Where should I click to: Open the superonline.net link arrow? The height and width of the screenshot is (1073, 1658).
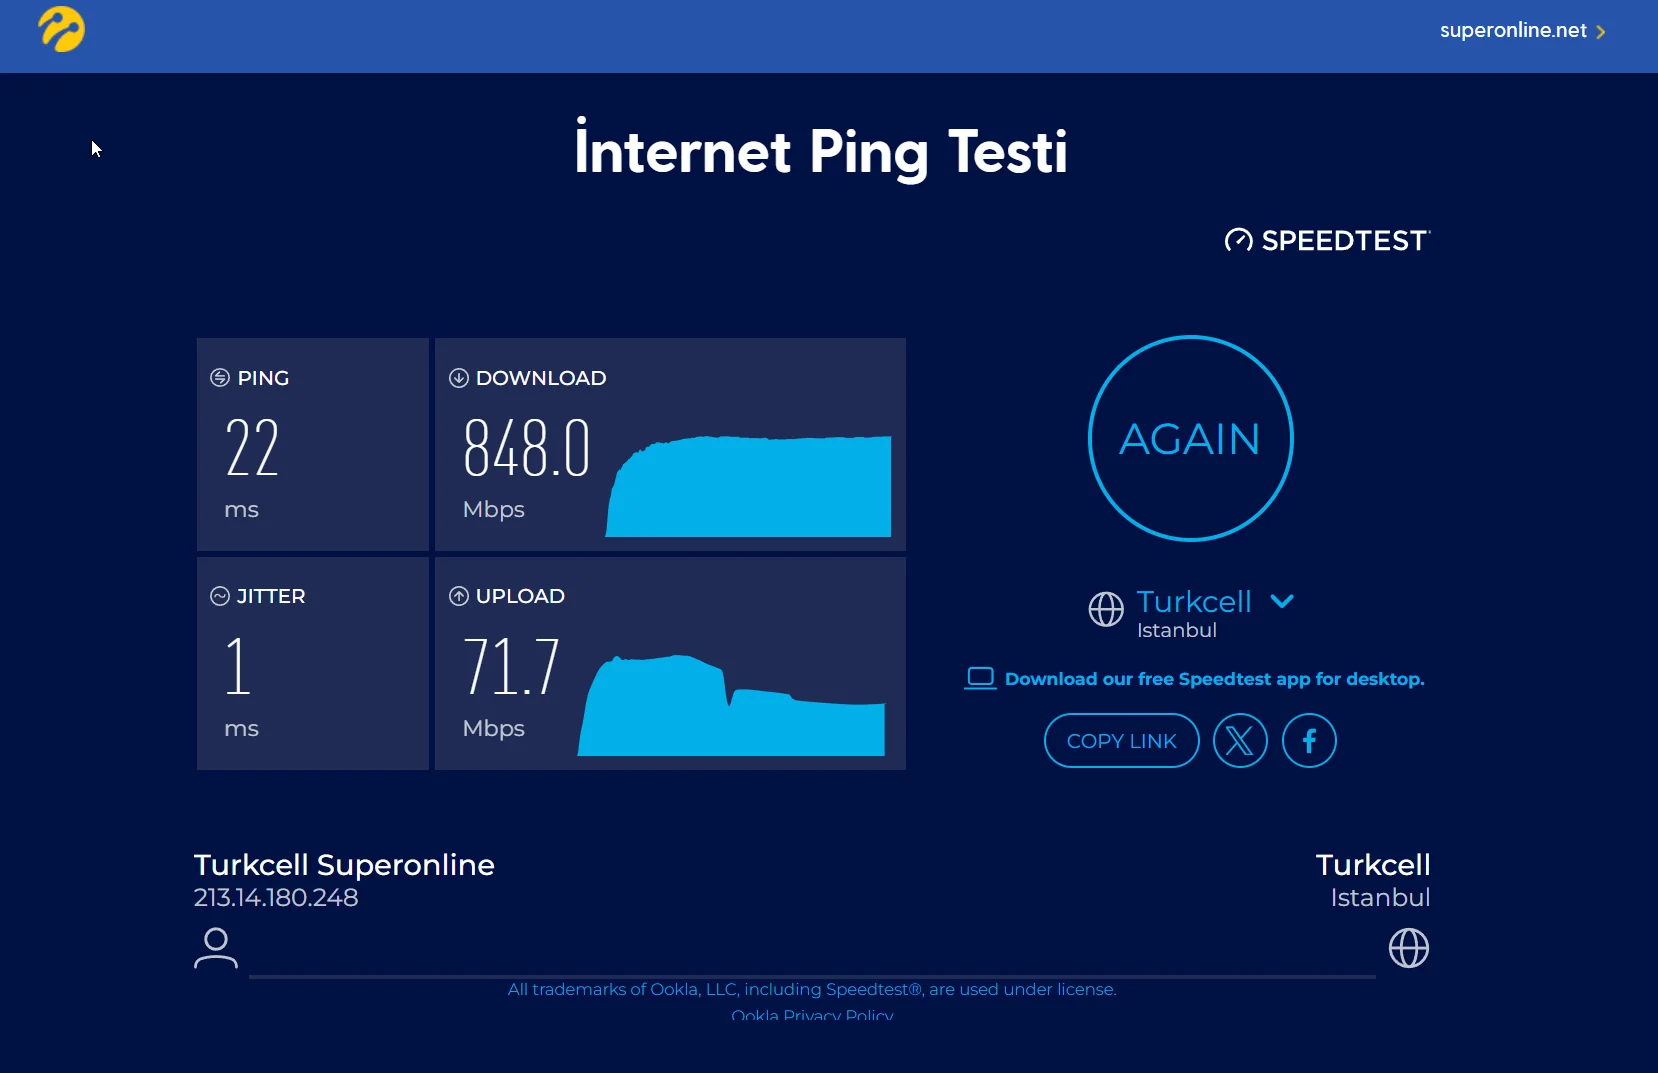(x=1601, y=32)
